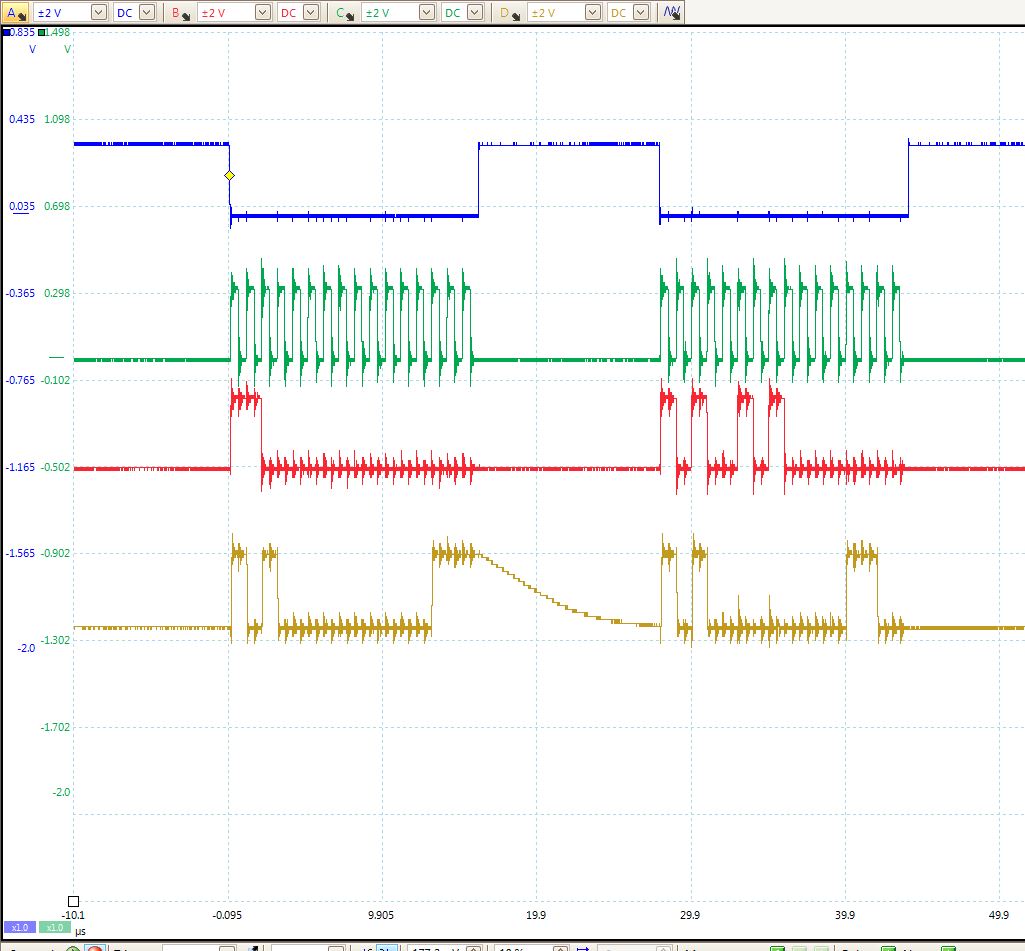Click the green axis value 1.098
Image resolution: width=1025 pixels, height=951 pixels.
click(57, 119)
